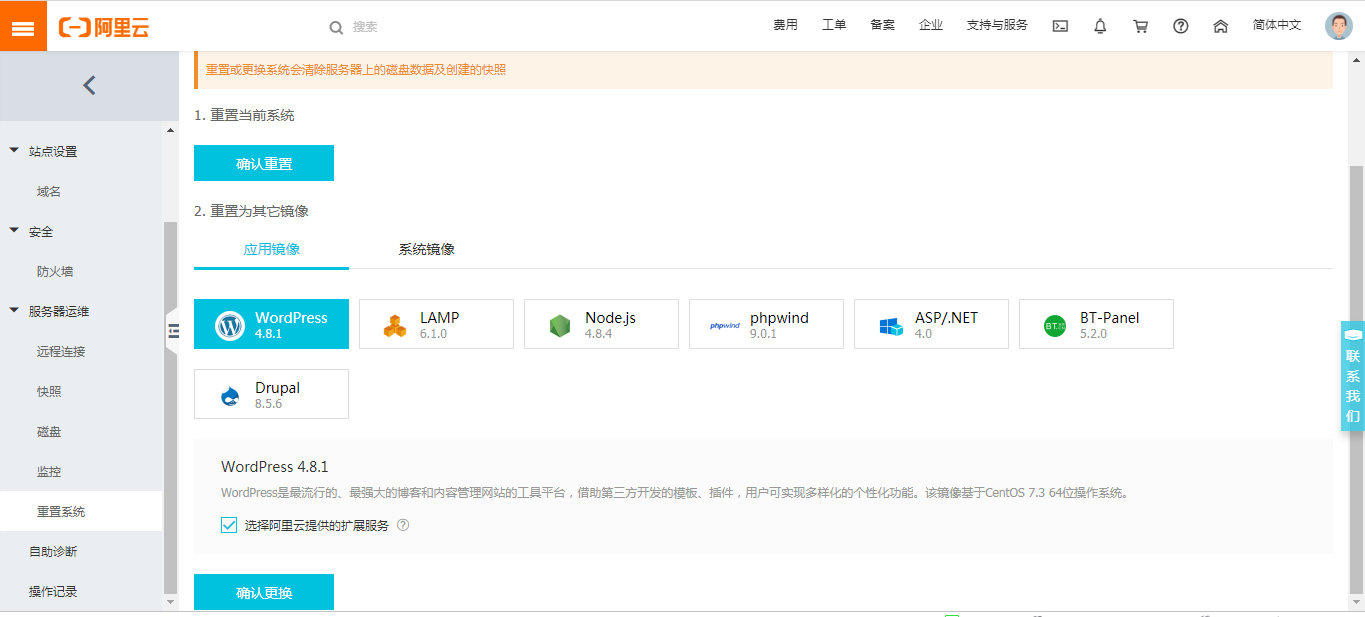This screenshot has height=617, width=1365.
Task: Click the Drupal drop icon
Action: (x=231, y=396)
